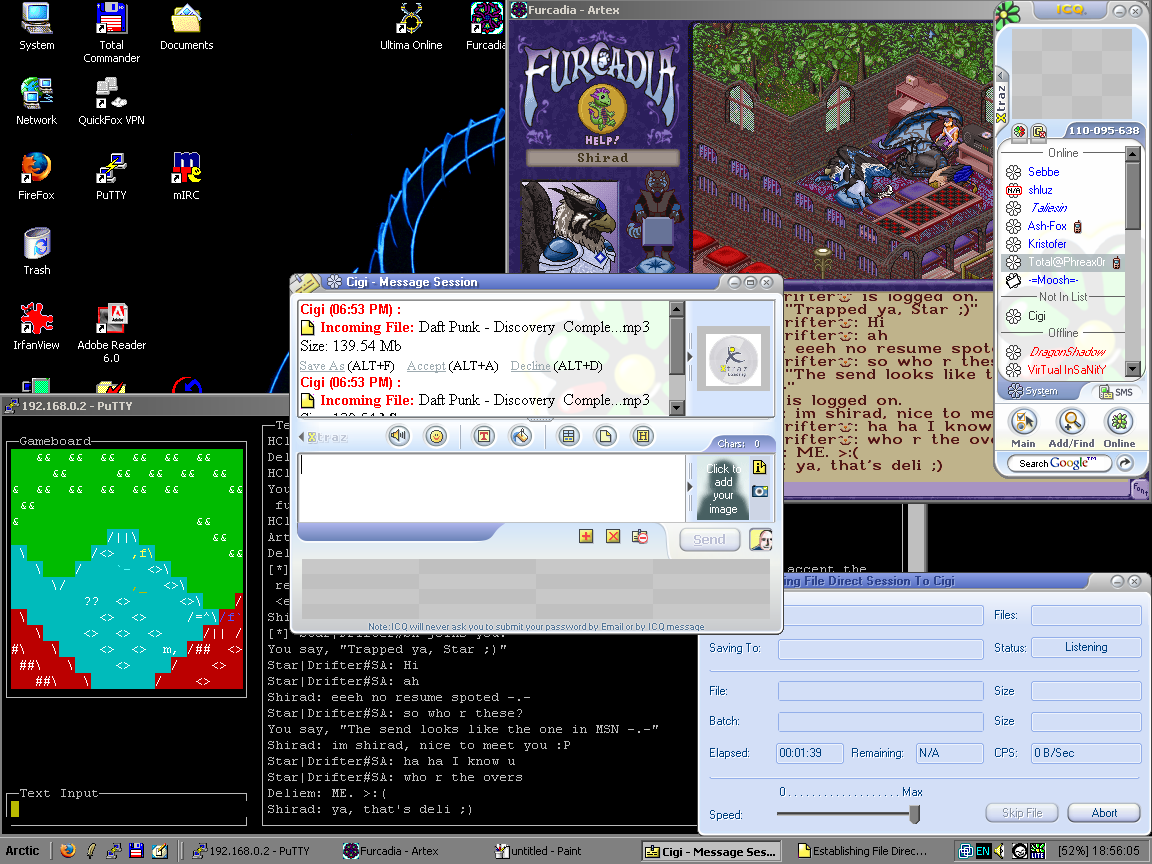Open Total Commander desktop icon
This screenshot has width=1152, height=864.
pyautogui.click(x=111, y=33)
